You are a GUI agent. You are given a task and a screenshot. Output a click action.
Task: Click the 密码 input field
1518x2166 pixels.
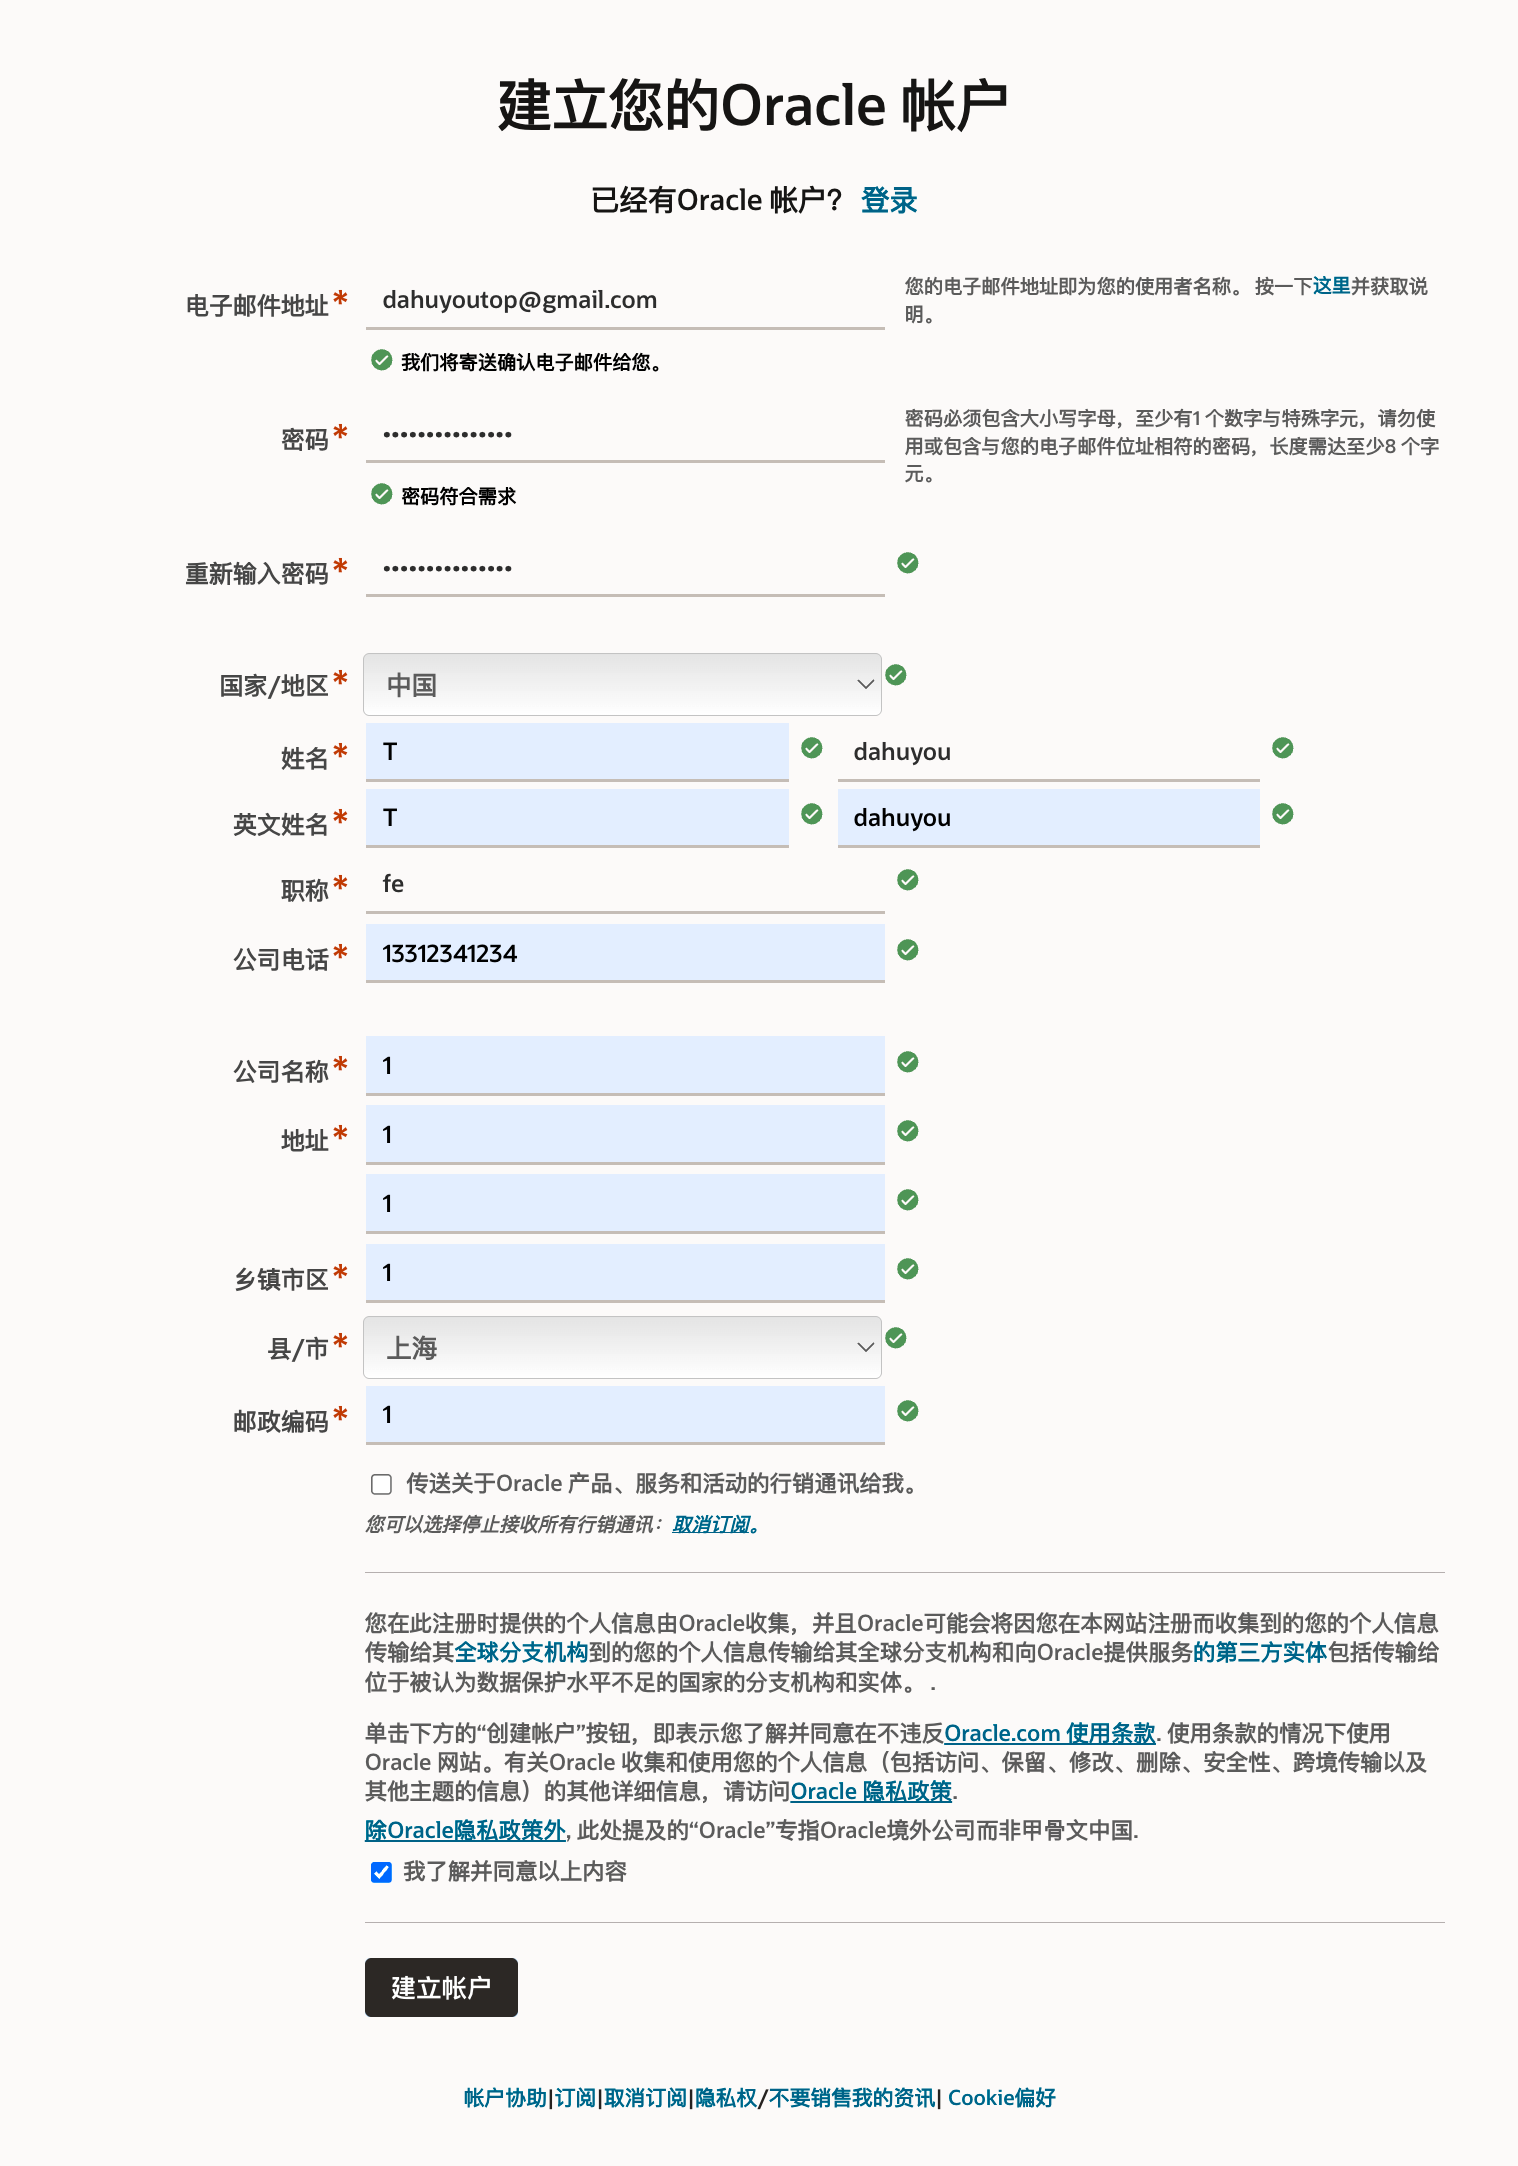[x=625, y=434]
